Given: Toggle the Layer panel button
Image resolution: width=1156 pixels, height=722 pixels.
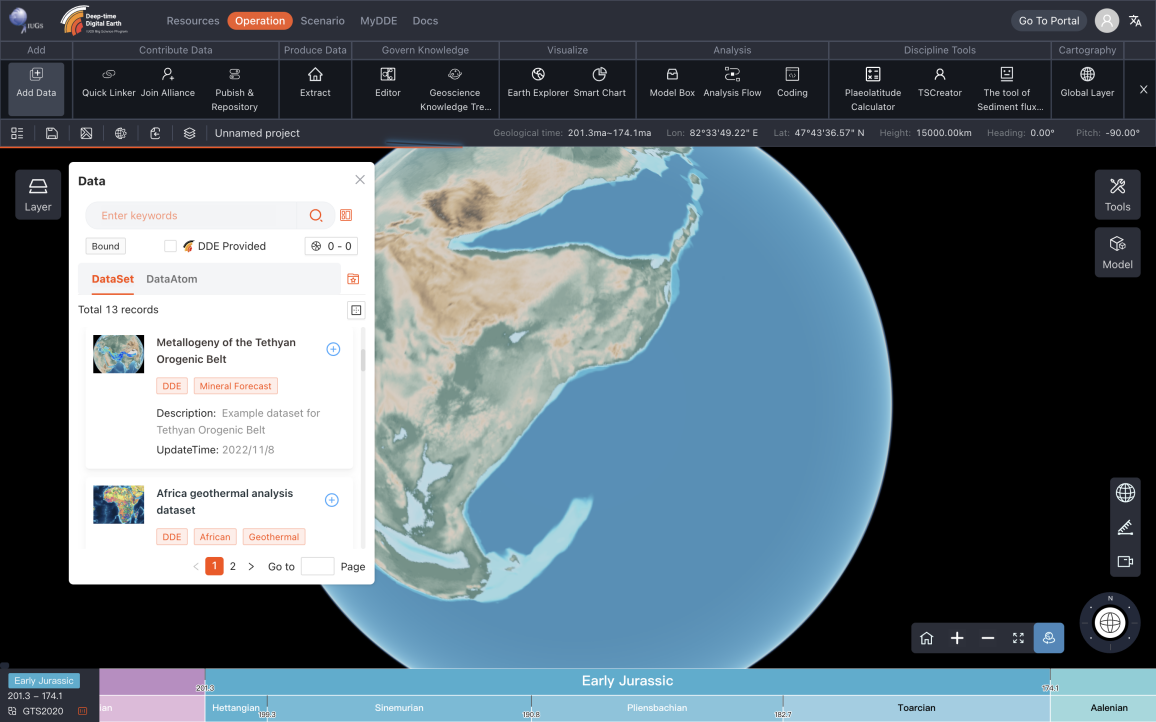Looking at the screenshot, I should pyautogui.click(x=38, y=194).
